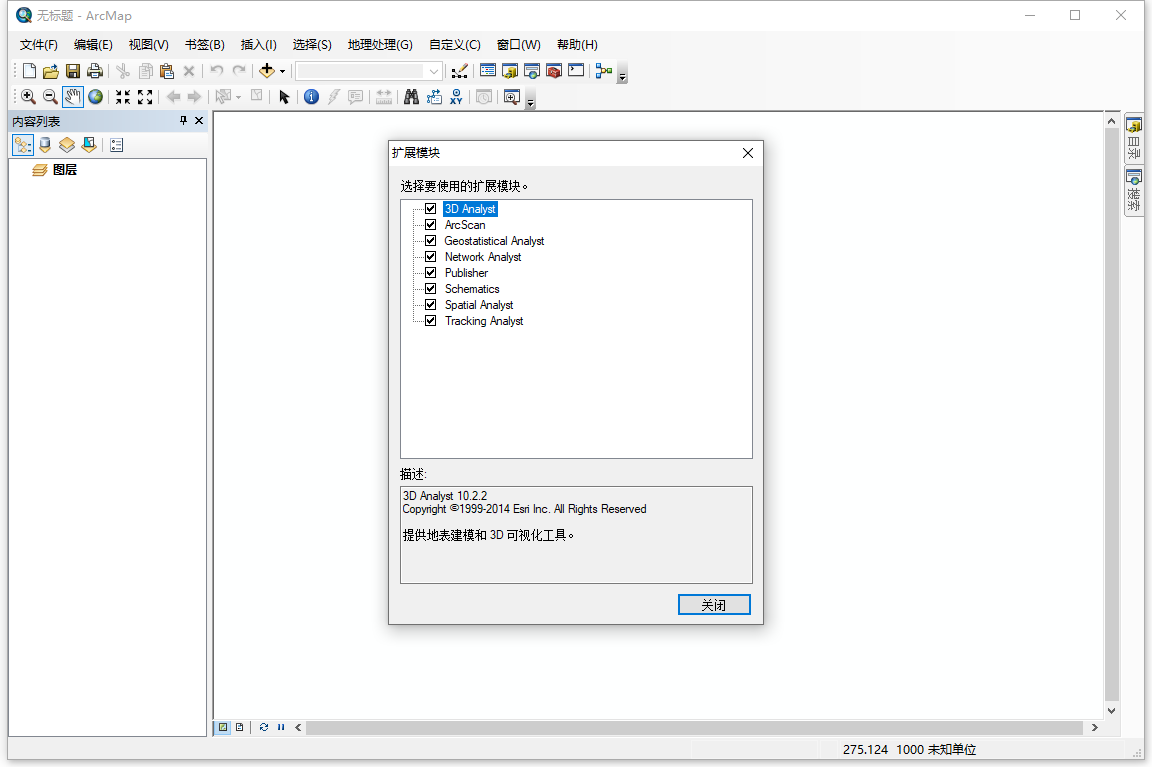Open the 搜索 side tab

[1134, 191]
